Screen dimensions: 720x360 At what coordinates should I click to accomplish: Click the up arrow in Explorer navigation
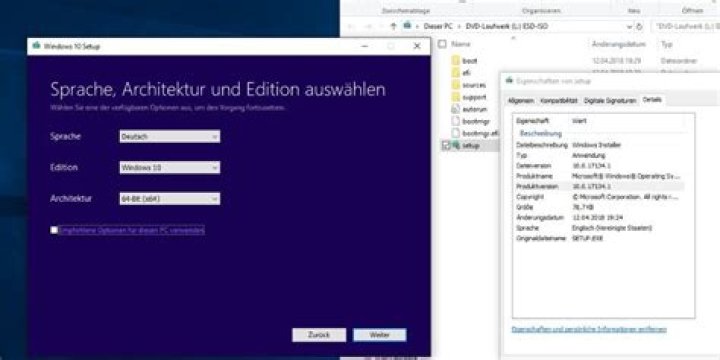click(393, 27)
